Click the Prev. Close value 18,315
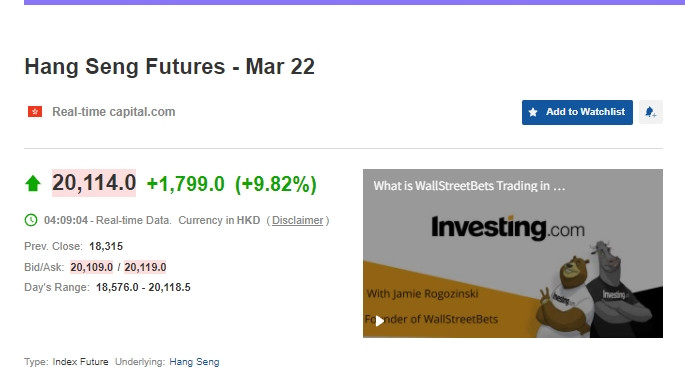 106,246
